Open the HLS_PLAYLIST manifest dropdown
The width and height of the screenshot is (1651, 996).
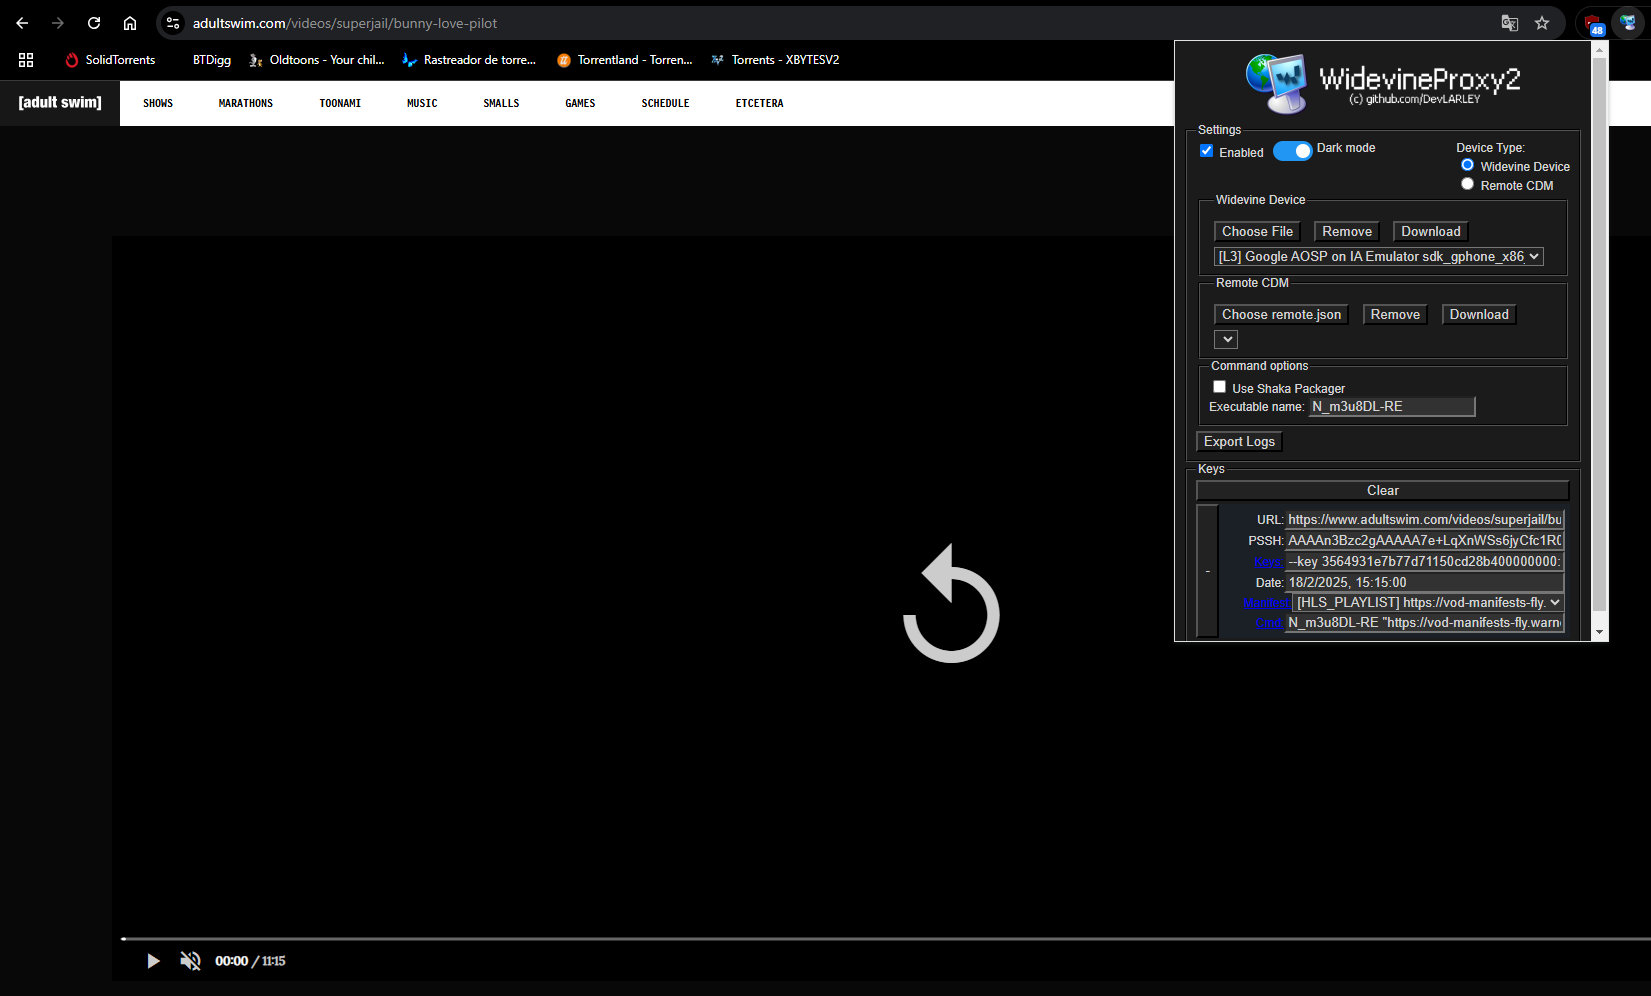[x=1428, y=603]
